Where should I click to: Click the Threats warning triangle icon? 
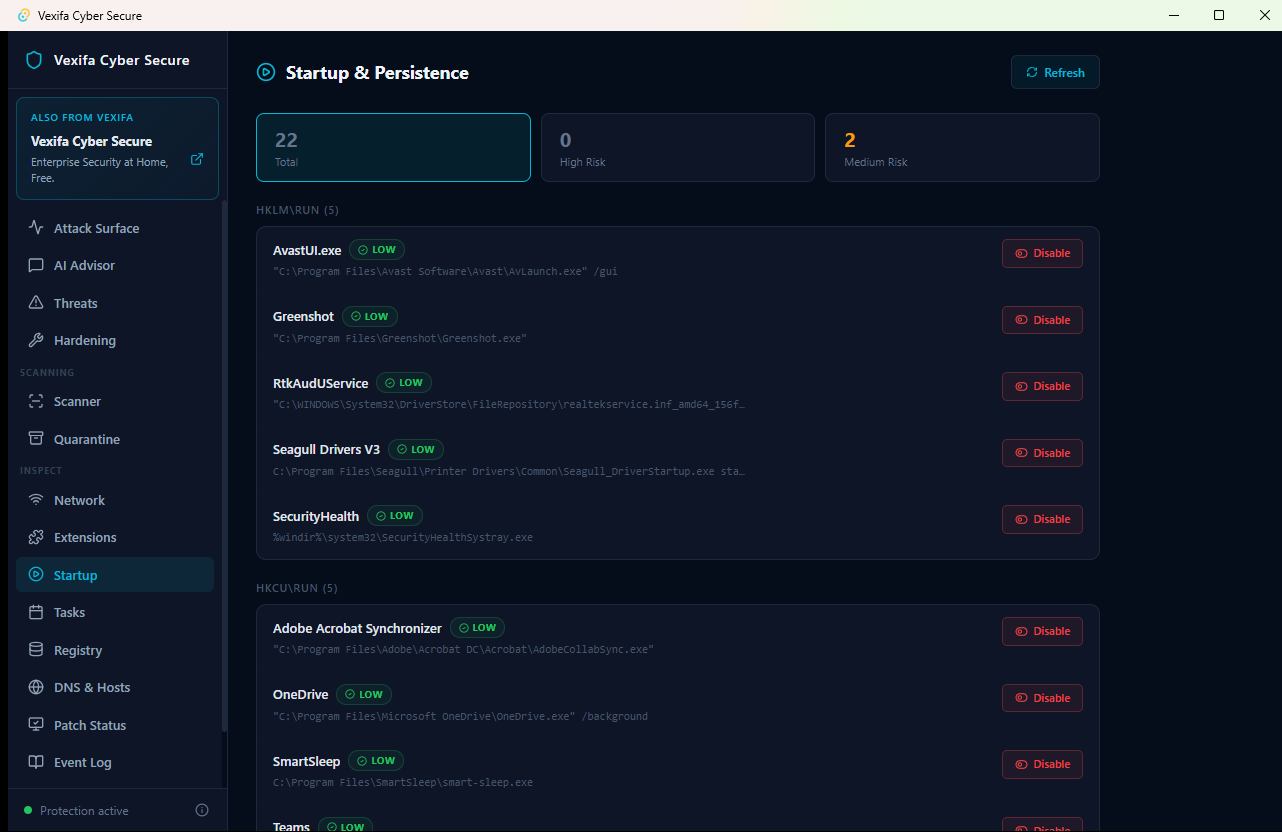click(x=36, y=303)
